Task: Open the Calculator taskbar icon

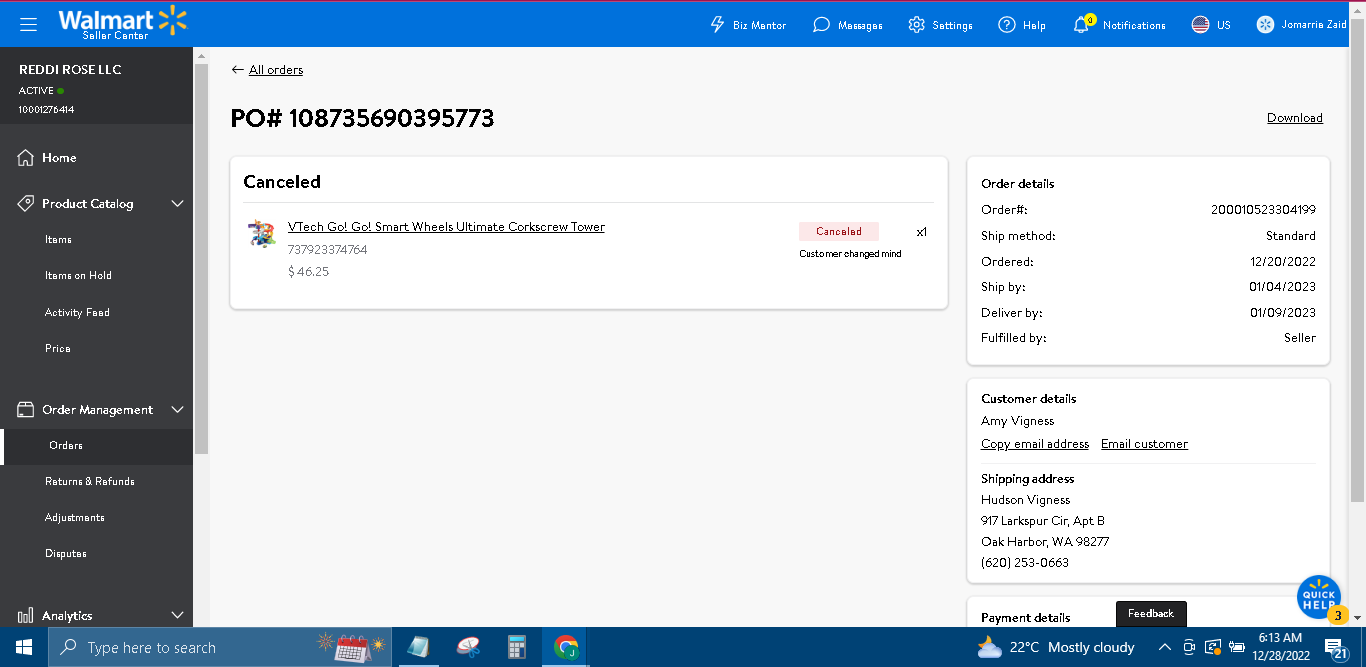Action: tap(517, 647)
